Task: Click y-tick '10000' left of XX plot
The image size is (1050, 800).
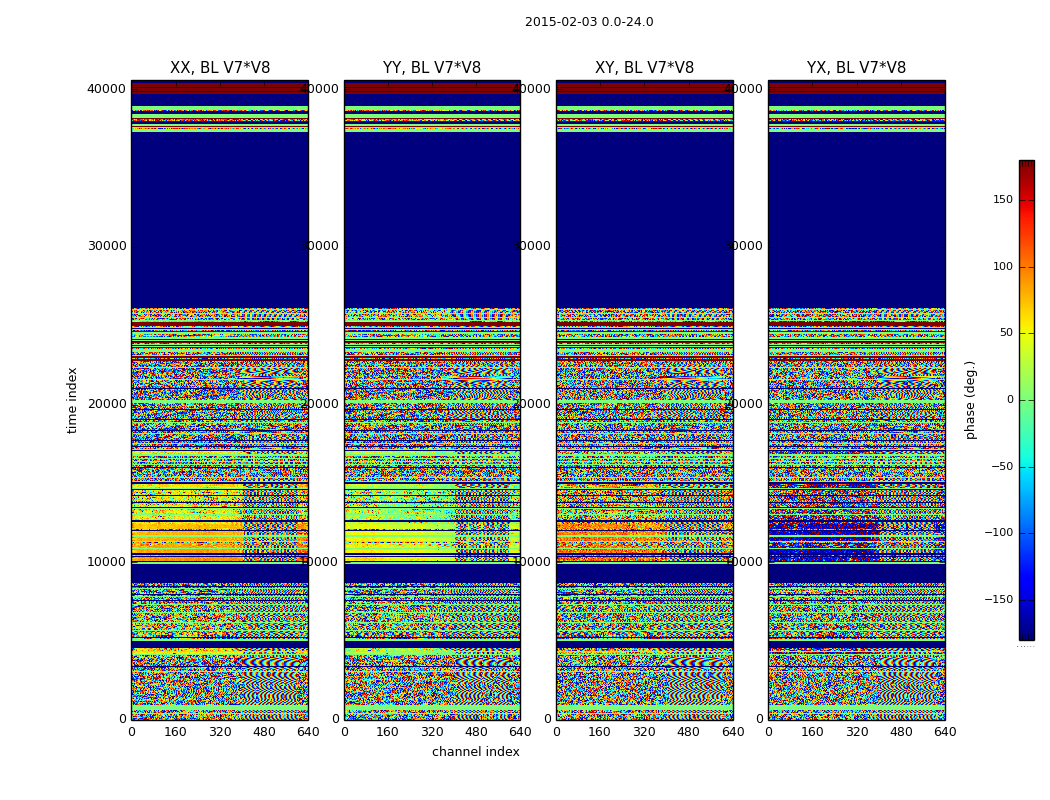Action: 106,562
